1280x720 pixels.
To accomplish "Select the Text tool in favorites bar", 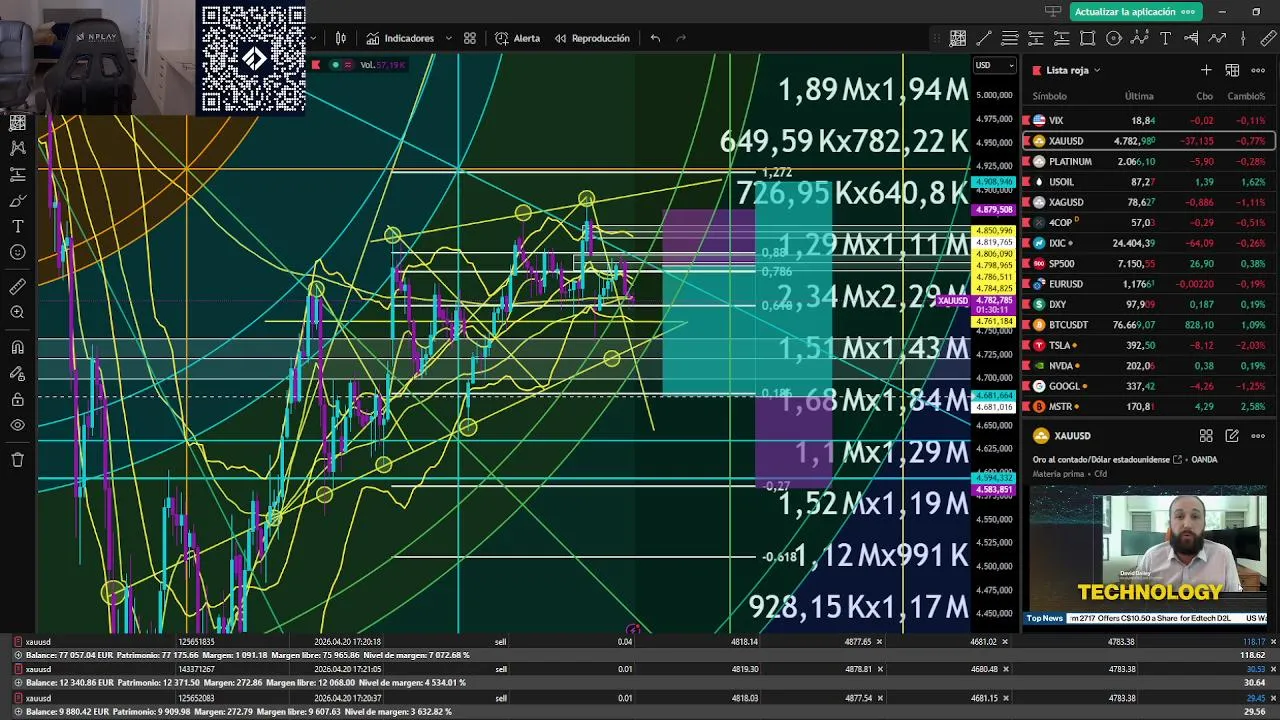I will pos(1166,38).
